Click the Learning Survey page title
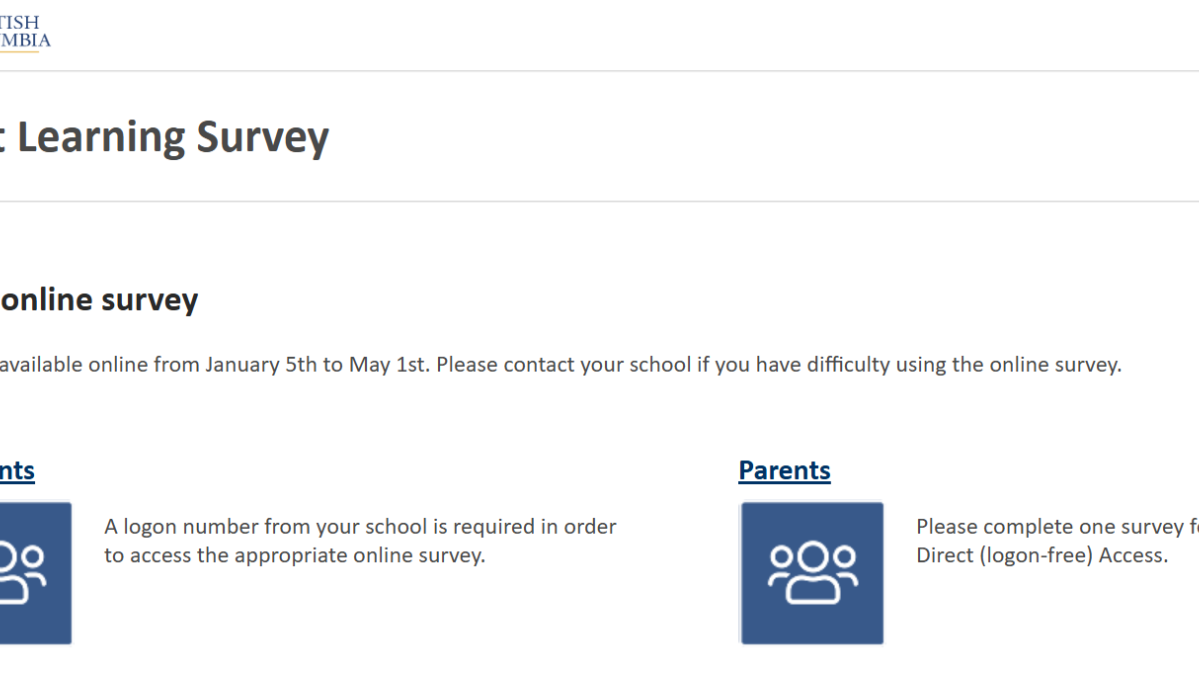The image size is (1199, 674). [x=165, y=136]
